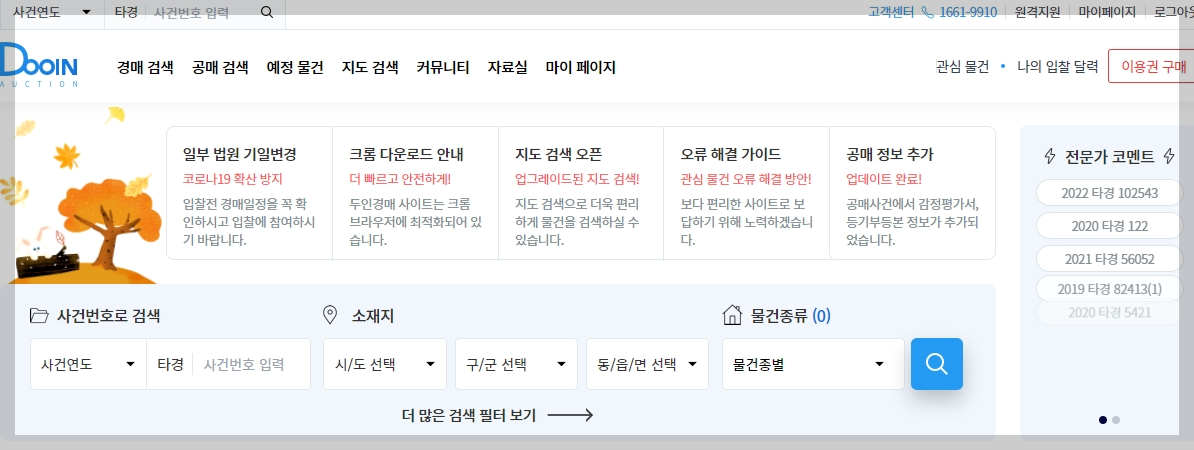1194x450 pixels.
Task: Click the 고객센터 link
Action: [891, 12]
